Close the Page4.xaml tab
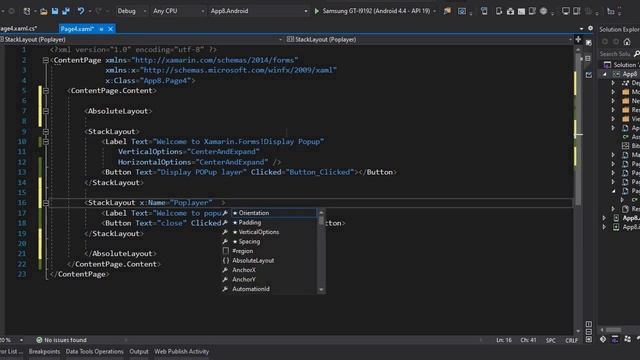 [x=110, y=29]
